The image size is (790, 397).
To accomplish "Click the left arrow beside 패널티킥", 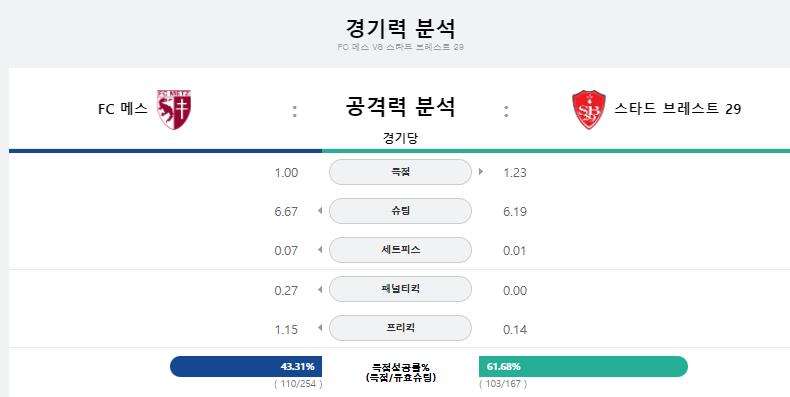I will point(320,289).
